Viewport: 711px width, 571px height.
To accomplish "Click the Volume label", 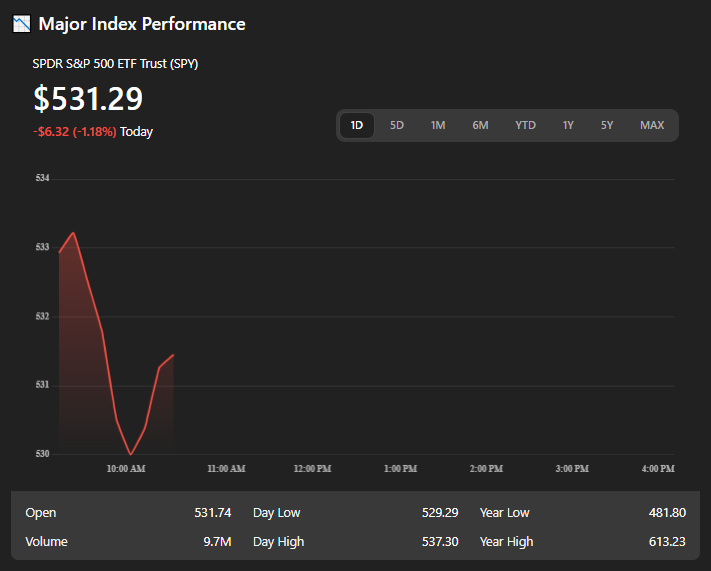I will click(46, 542).
